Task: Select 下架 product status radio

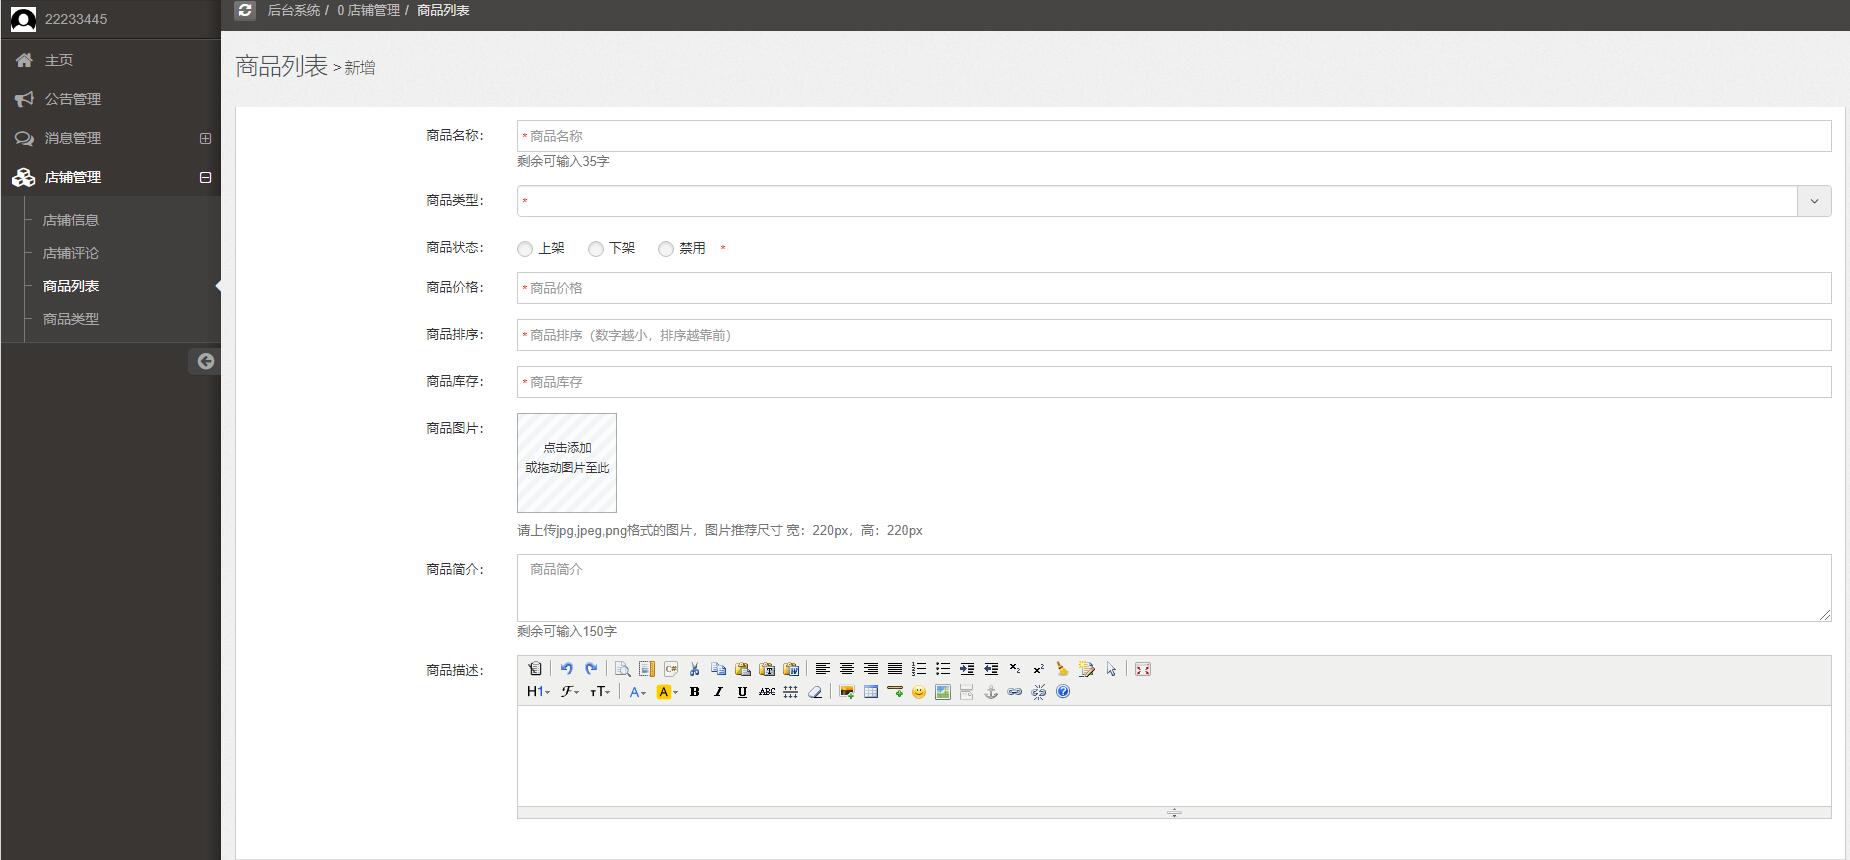Action: pos(596,249)
